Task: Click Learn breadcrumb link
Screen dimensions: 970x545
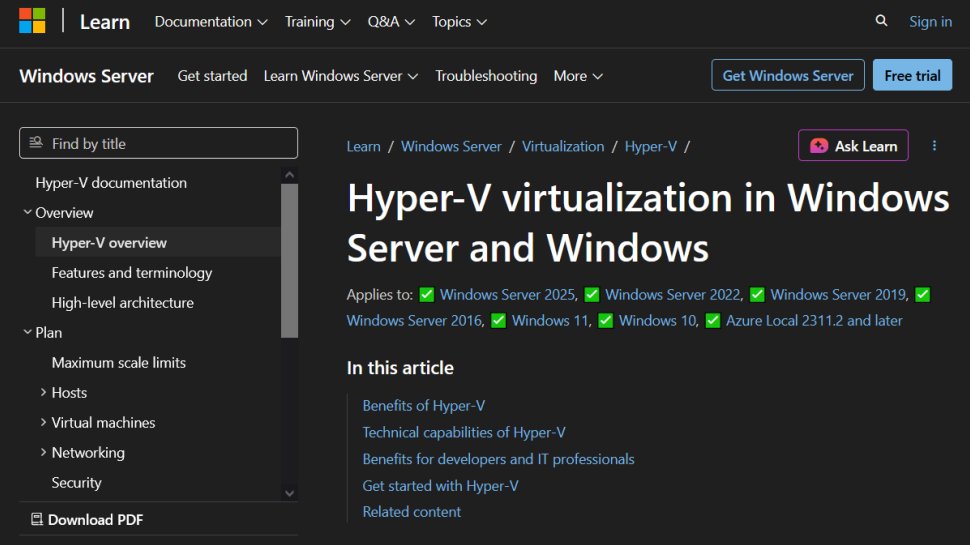Action: pos(363,147)
